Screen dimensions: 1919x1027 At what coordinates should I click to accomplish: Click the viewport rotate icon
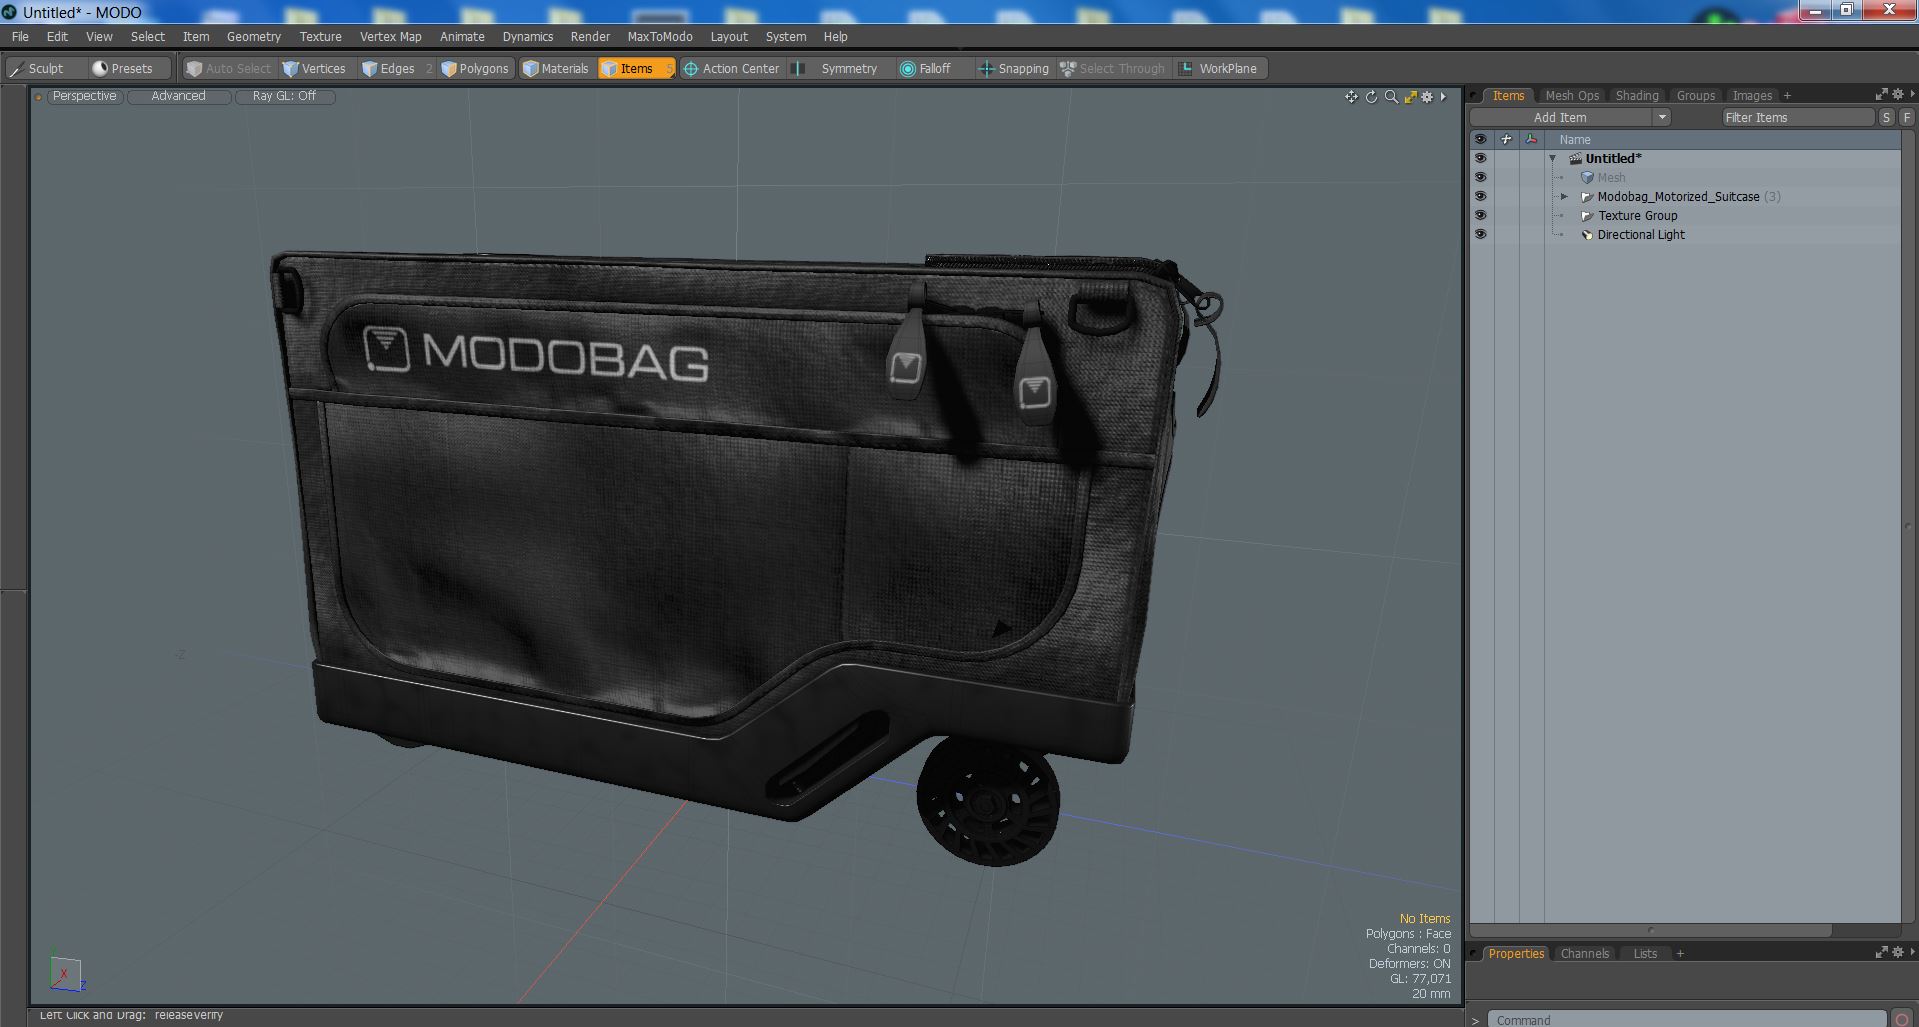(1371, 97)
